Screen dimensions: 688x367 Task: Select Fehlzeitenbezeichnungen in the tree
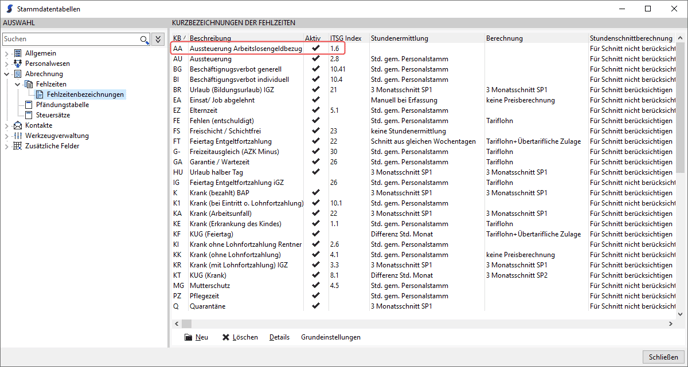coord(85,94)
